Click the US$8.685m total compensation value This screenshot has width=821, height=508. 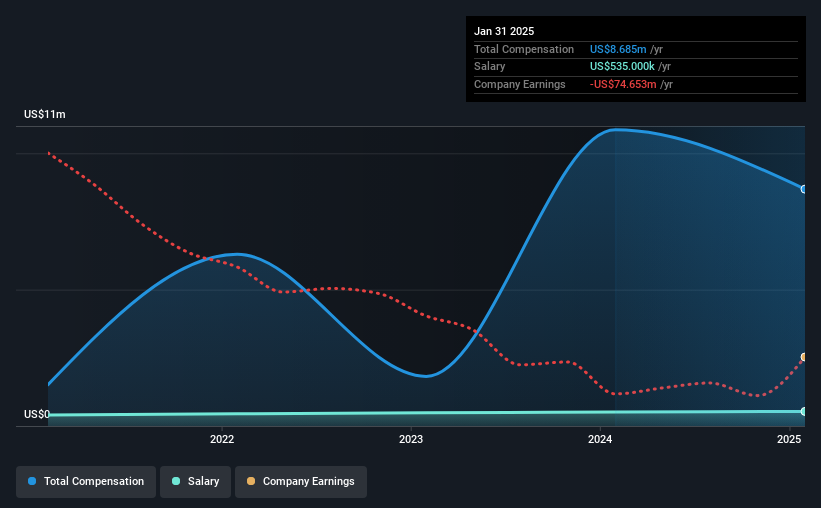(618, 49)
